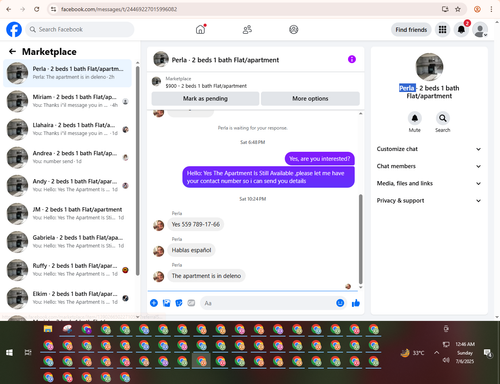Viewport: 500px width, 384px height.
Task: Open the emoji picker in message field
Action: [x=340, y=303]
